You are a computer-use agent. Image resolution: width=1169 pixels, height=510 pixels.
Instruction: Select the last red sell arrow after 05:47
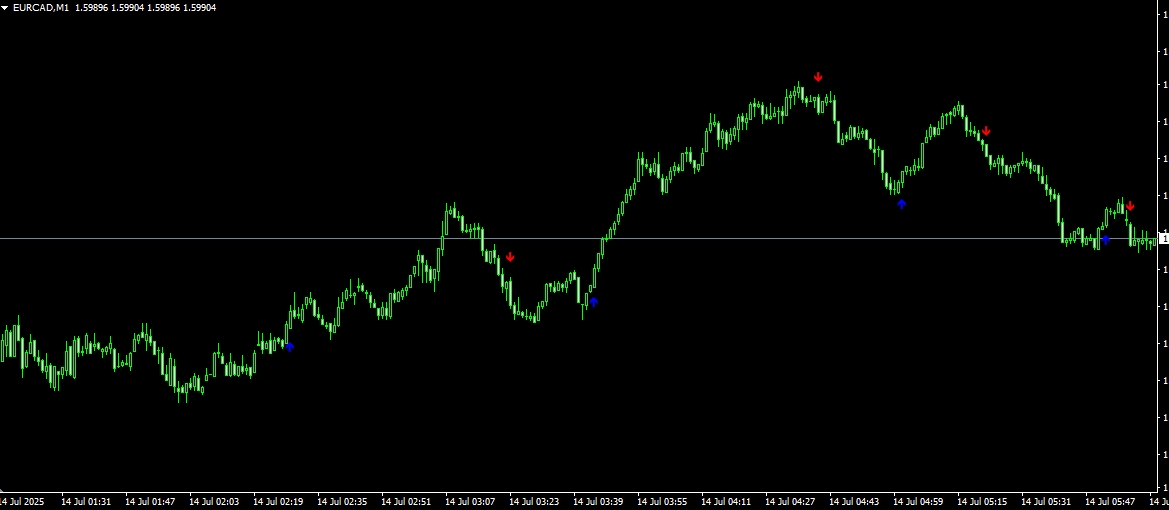(1130, 206)
